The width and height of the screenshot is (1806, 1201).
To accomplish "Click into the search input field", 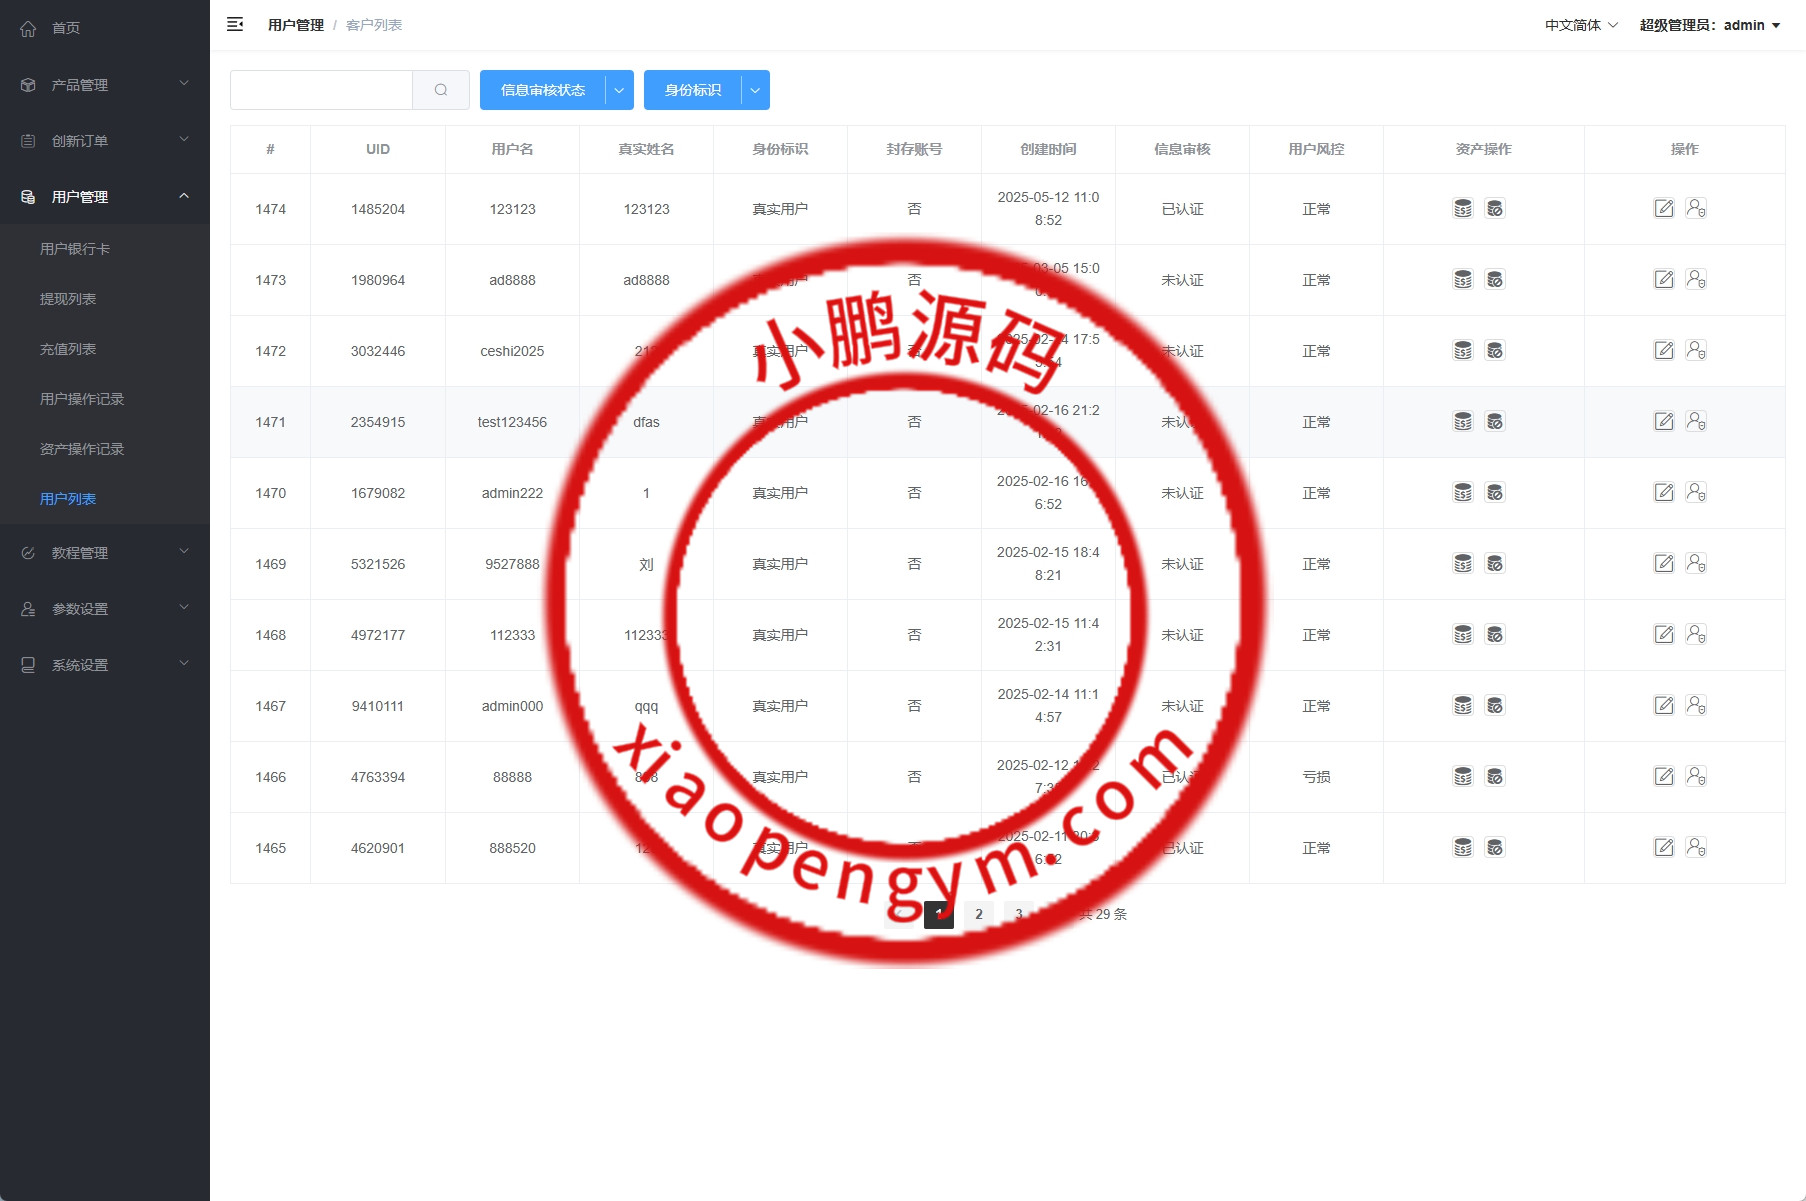I will coord(321,90).
